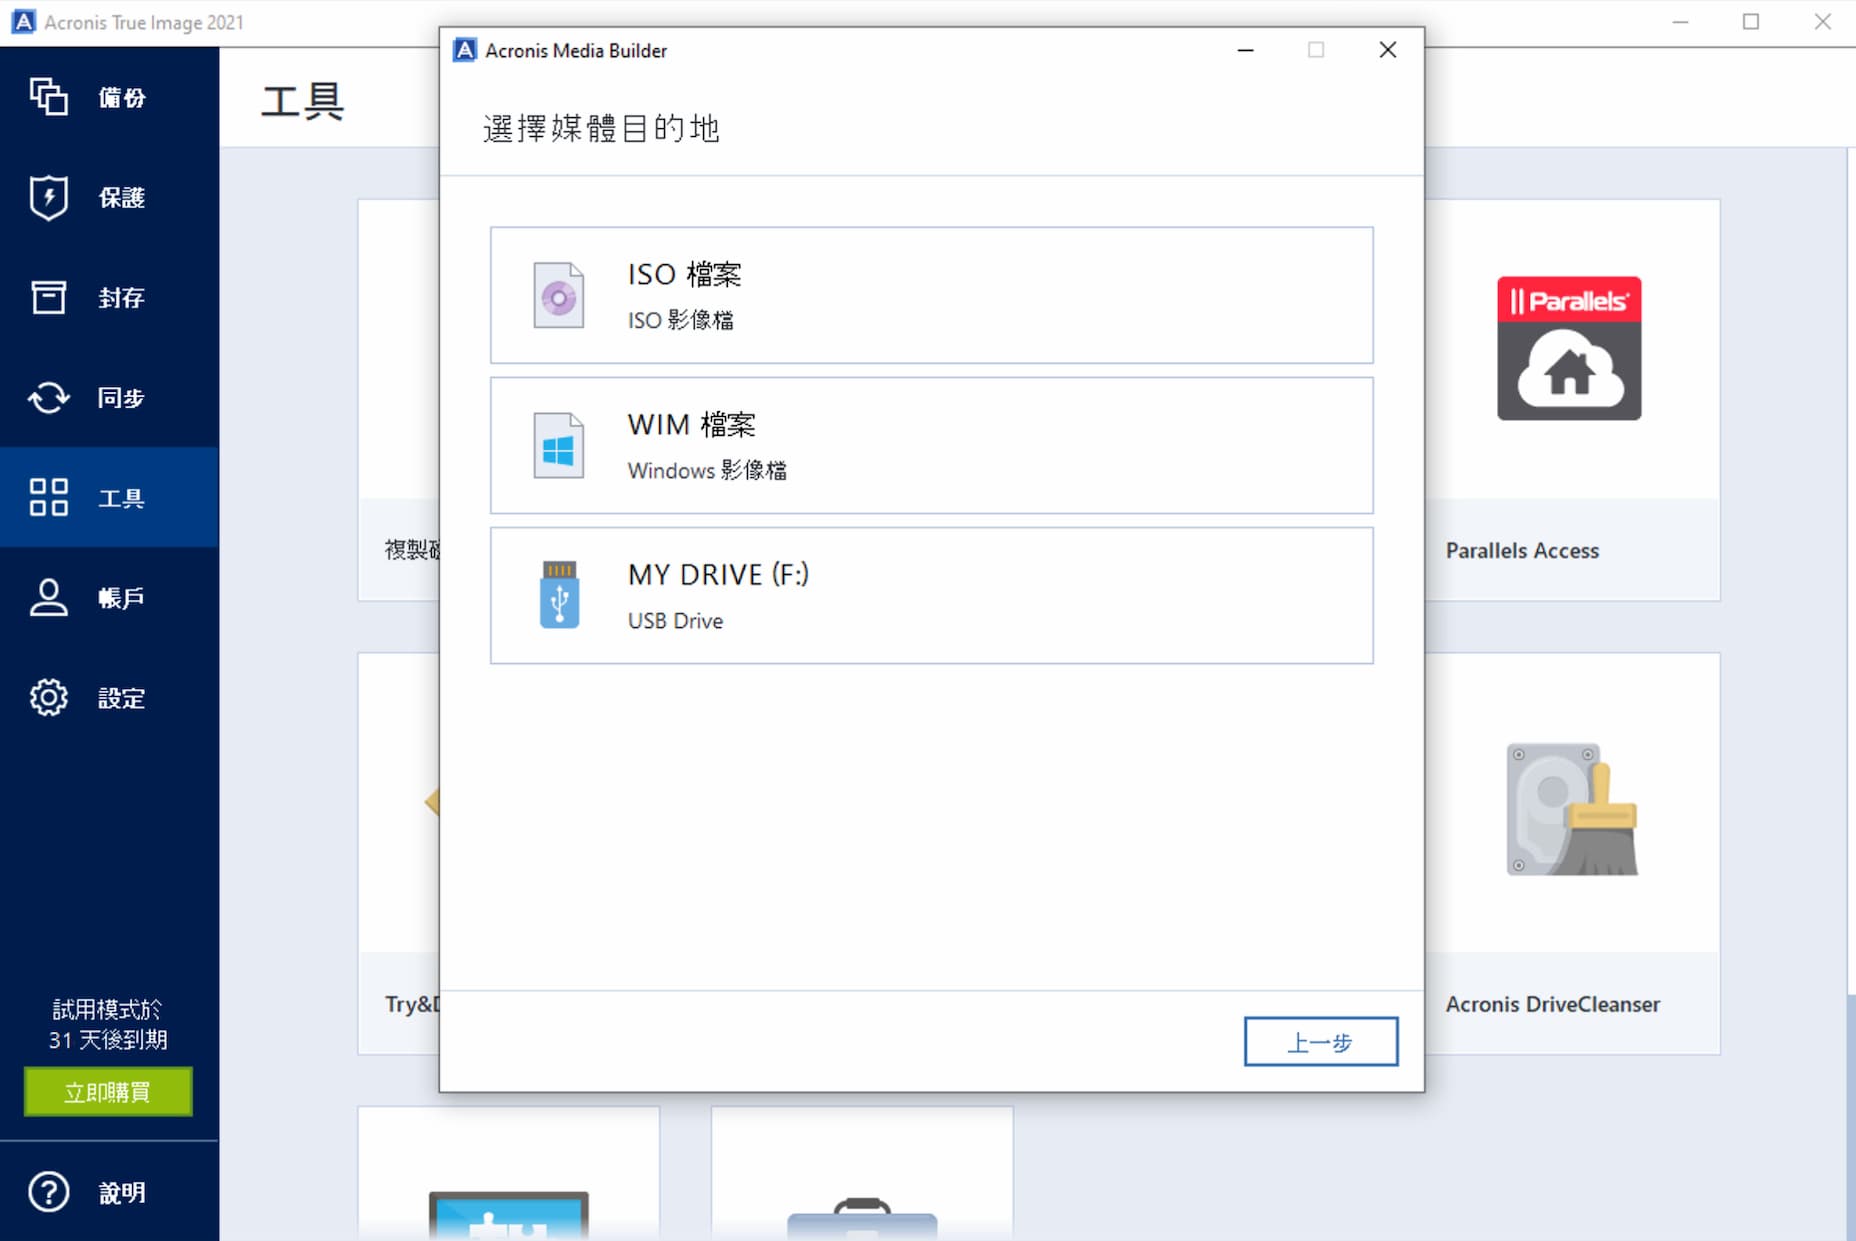This screenshot has height=1241, width=1856.
Task: Open the Sync (同步) arrows icon
Action: pyautogui.click(x=48, y=397)
